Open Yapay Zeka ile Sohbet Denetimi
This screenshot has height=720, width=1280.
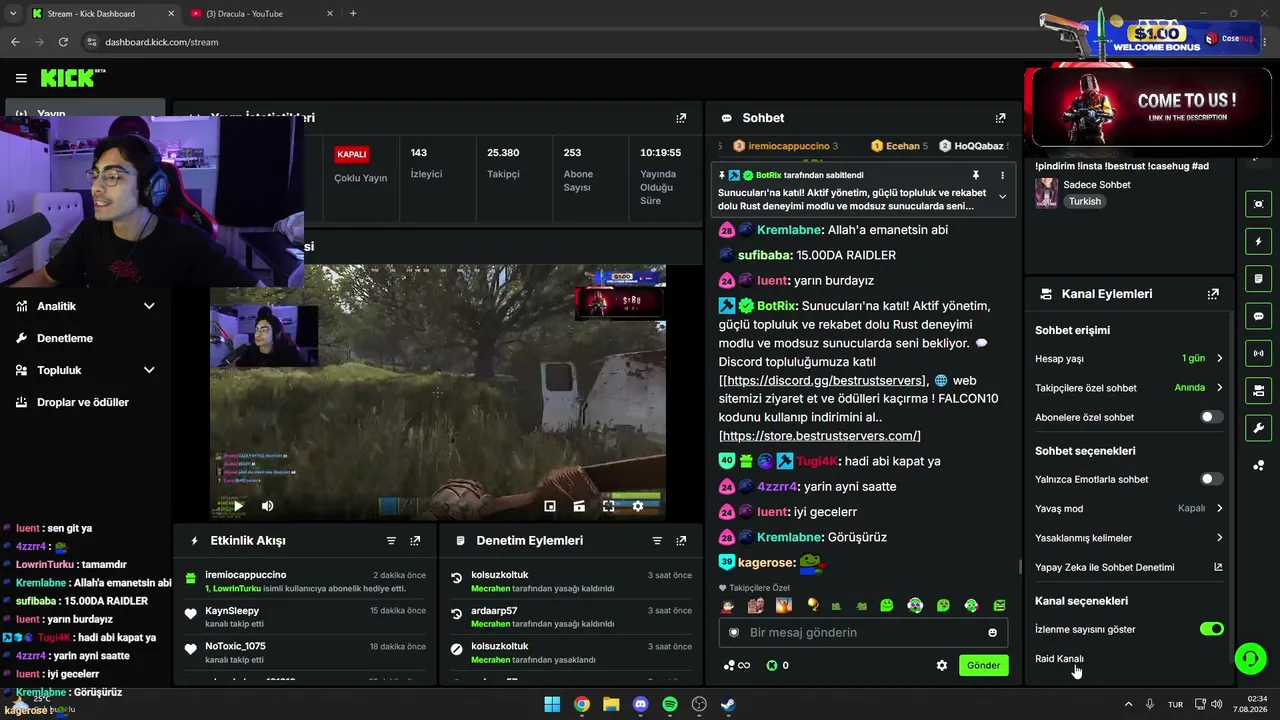(1129, 567)
